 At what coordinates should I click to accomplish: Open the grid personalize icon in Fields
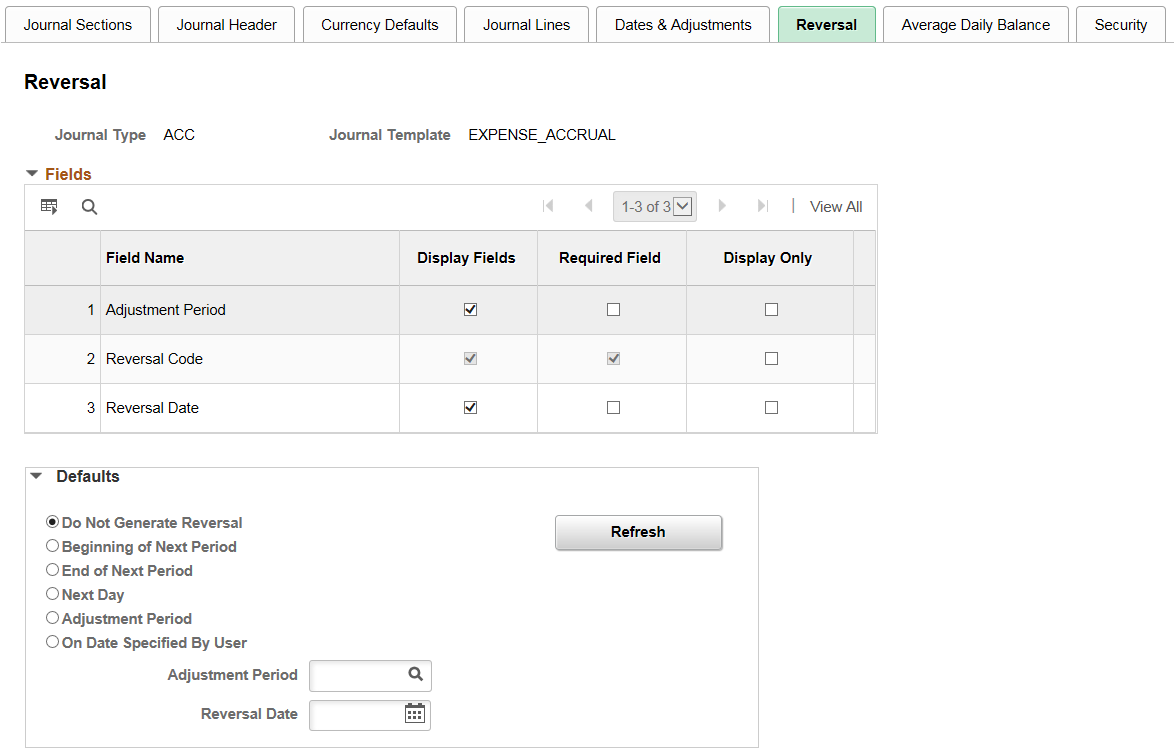(49, 207)
